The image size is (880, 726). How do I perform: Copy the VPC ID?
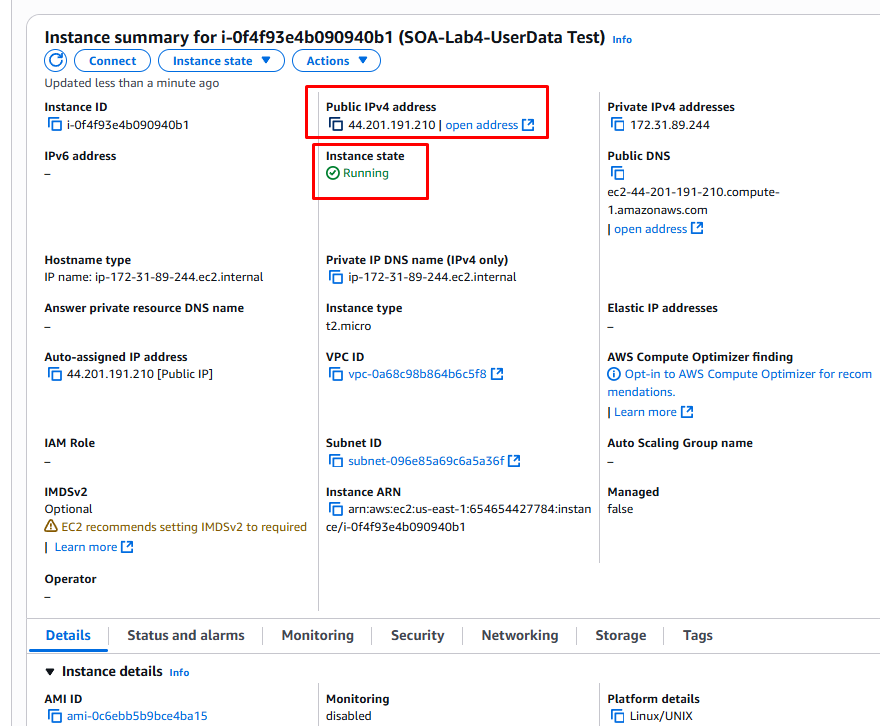pos(336,374)
